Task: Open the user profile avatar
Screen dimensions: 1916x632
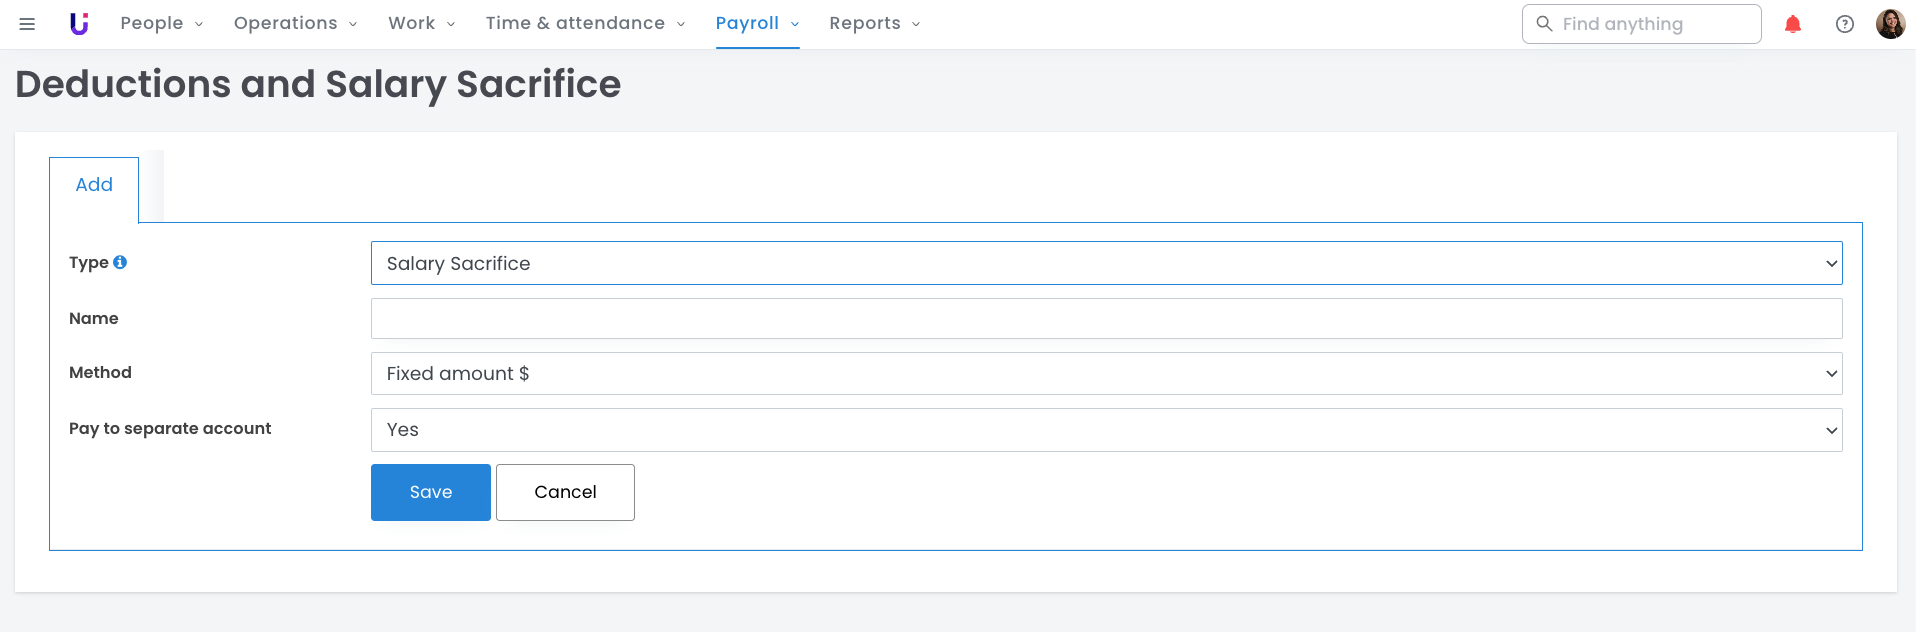Action: tap(1889, 24)
